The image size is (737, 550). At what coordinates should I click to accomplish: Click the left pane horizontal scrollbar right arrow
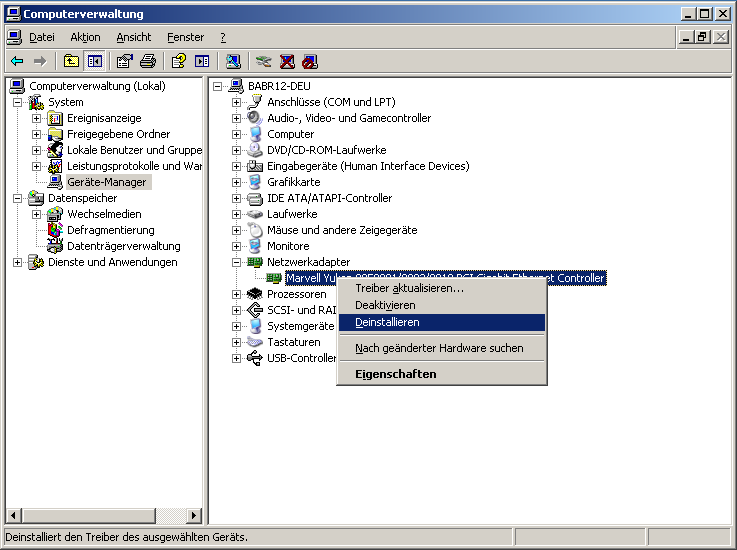[x=194, y=516]
